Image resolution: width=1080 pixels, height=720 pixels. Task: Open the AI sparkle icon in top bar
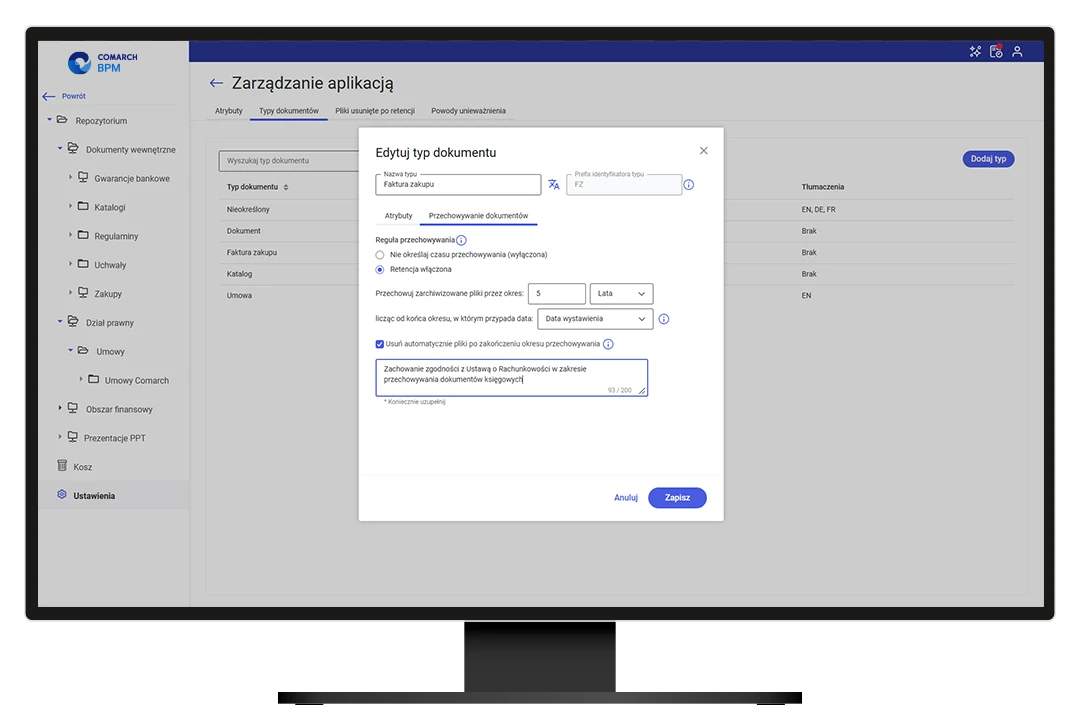pos(975,52)
